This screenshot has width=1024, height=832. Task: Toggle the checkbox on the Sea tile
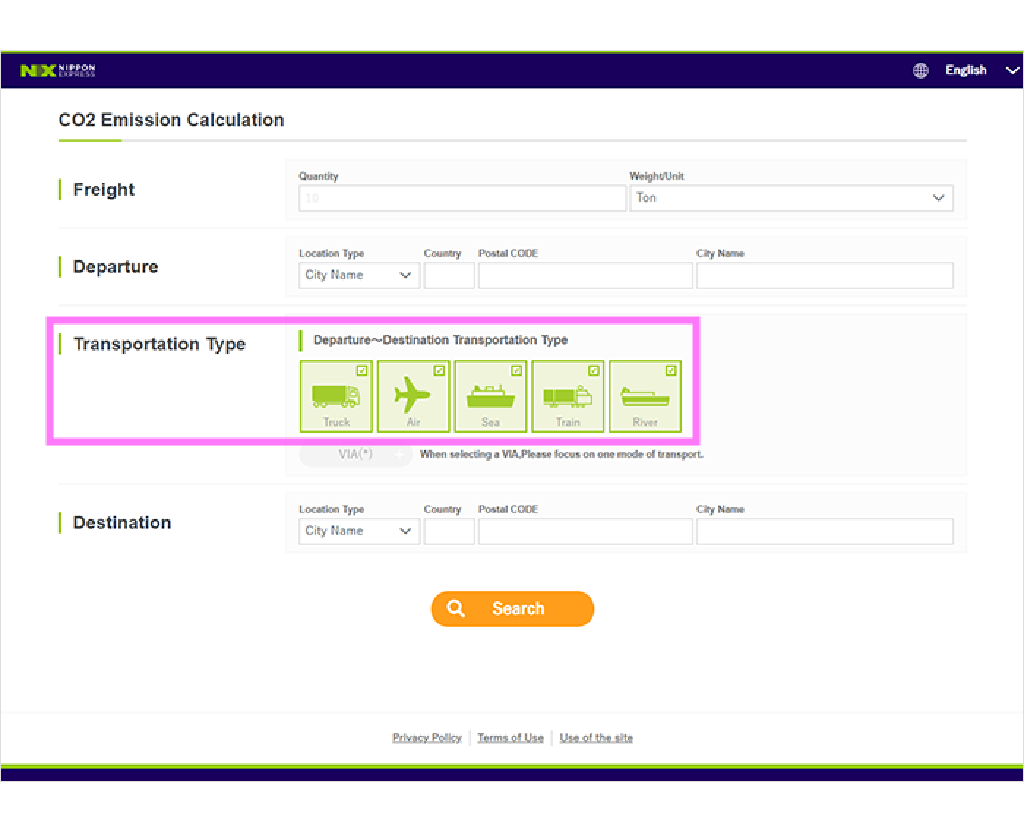pyautogui.click(x=516, y=371)
